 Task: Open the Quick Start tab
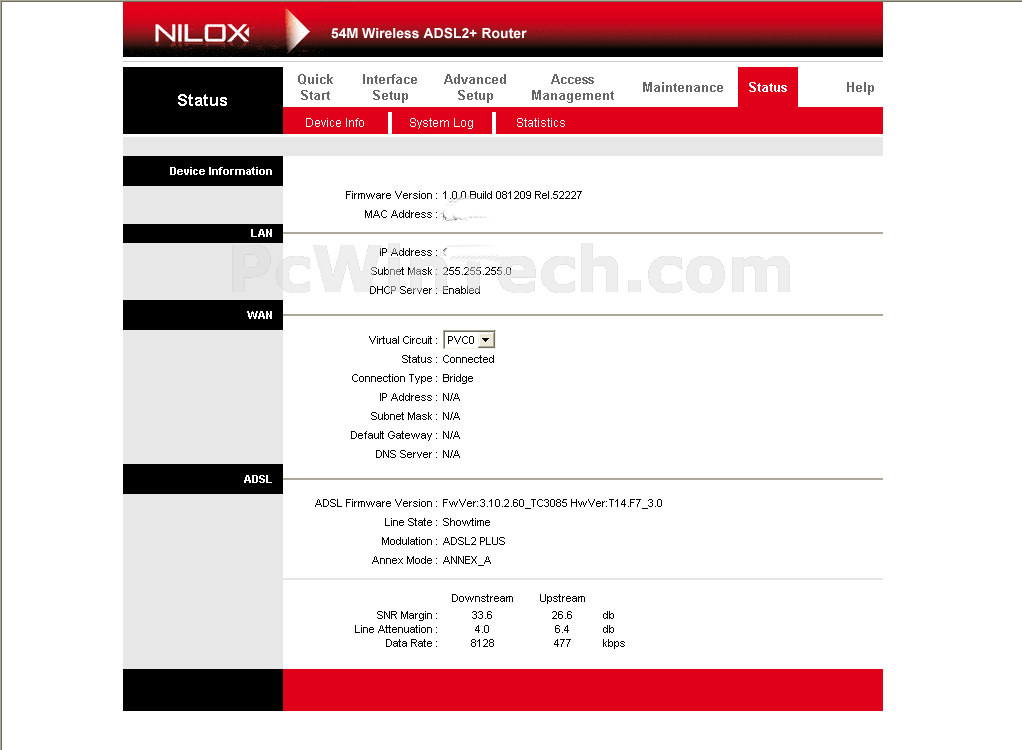point(315,87)
